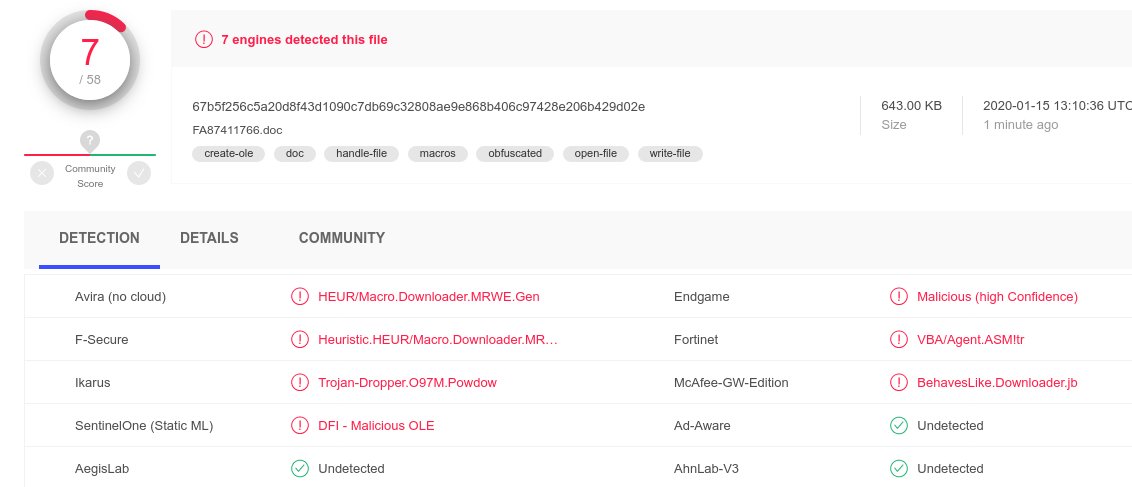Switch to the DETAILS tab
The height and width of the screenshot is (487, 1132).
click(x=209, y=238)
